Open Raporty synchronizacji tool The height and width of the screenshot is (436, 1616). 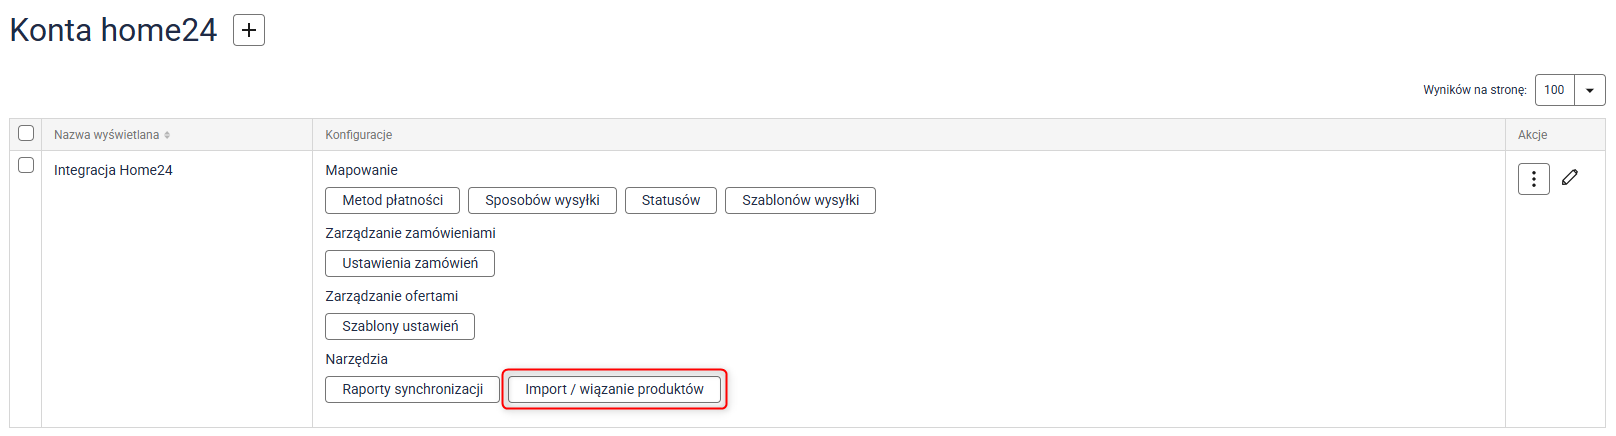coord(412,389)
